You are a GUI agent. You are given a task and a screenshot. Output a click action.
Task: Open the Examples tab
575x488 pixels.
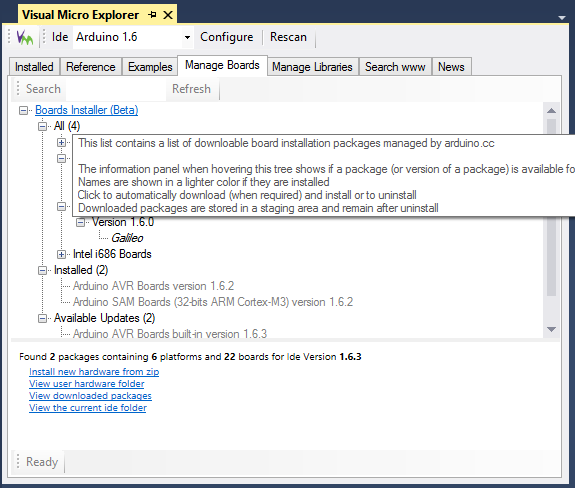pos(150,67)
